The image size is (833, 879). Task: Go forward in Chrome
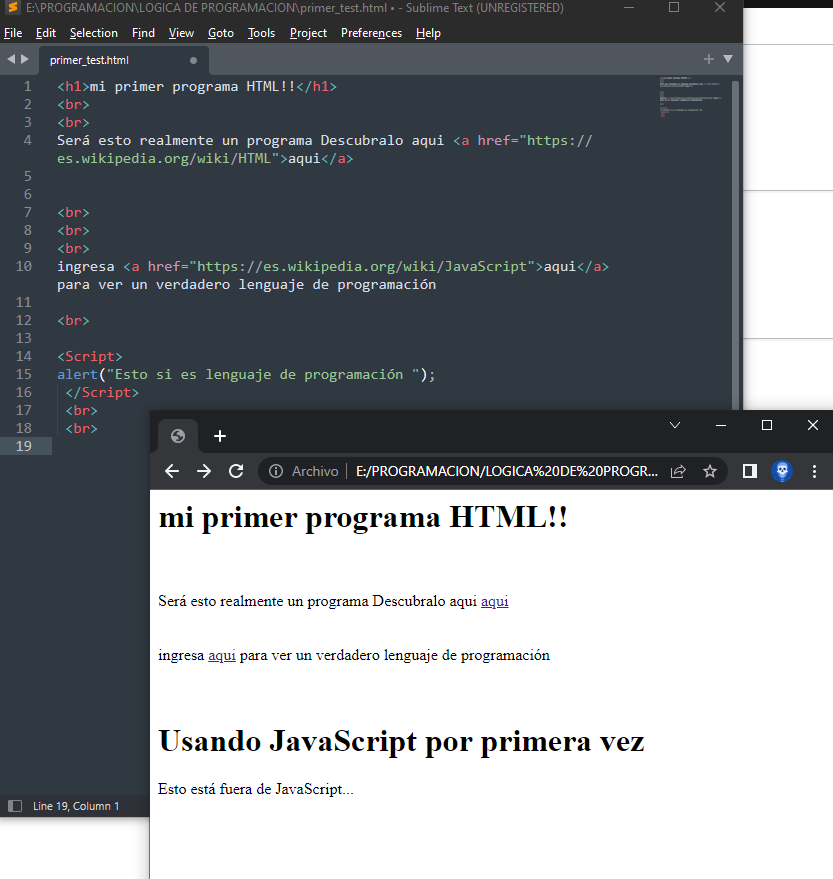pyautogui.click(x=204, y=471)
